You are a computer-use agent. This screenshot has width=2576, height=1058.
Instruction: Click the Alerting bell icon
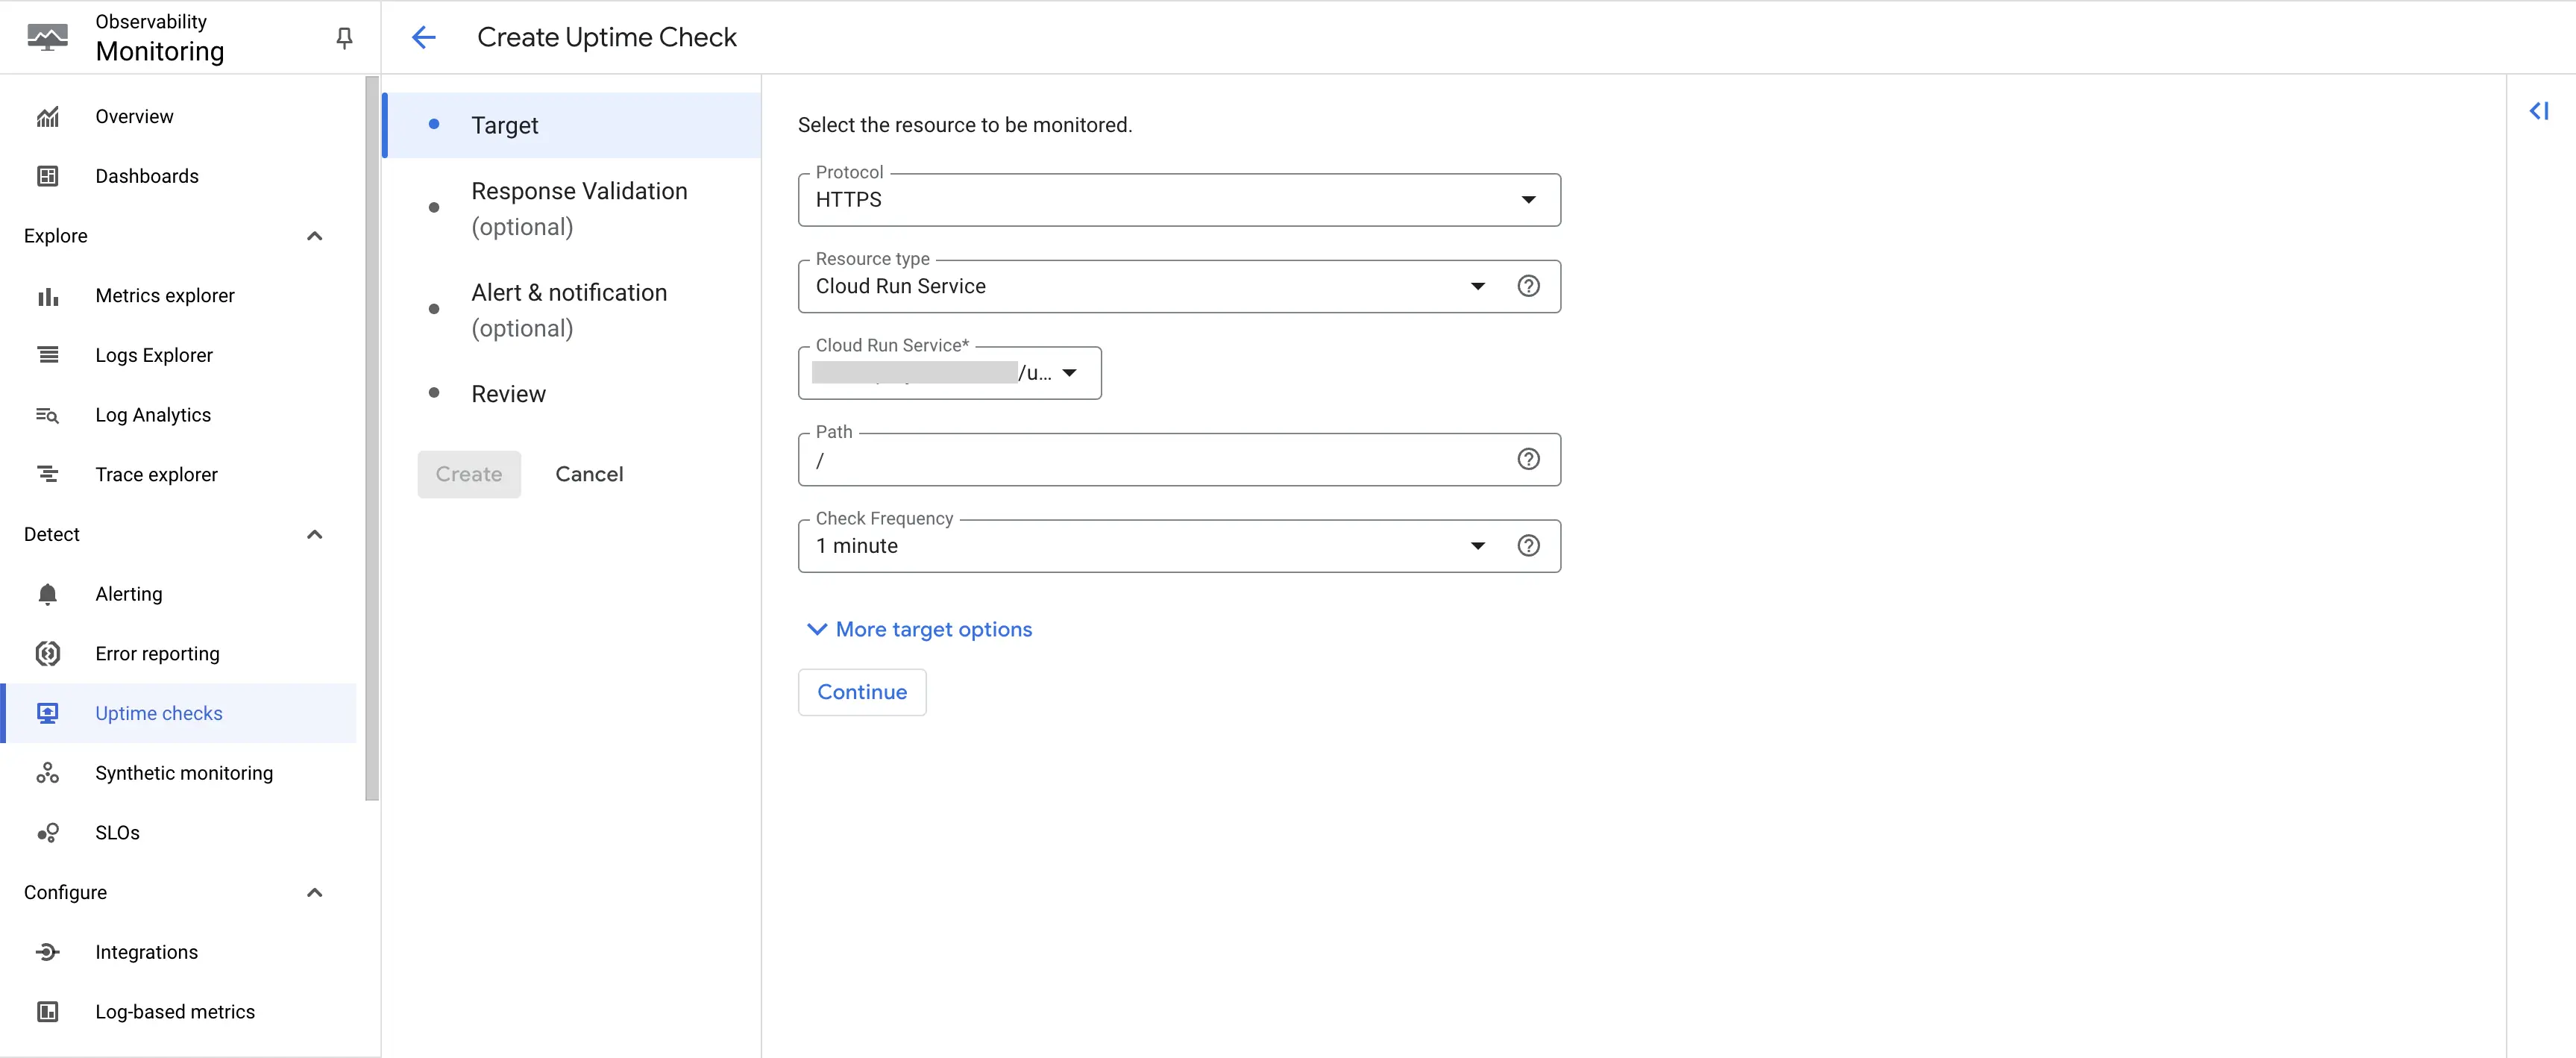pos(48,593)
